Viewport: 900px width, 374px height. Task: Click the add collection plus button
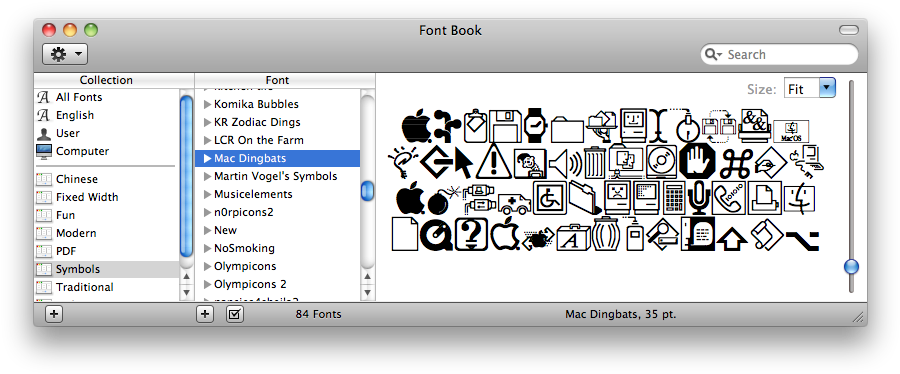coord(53,314)
